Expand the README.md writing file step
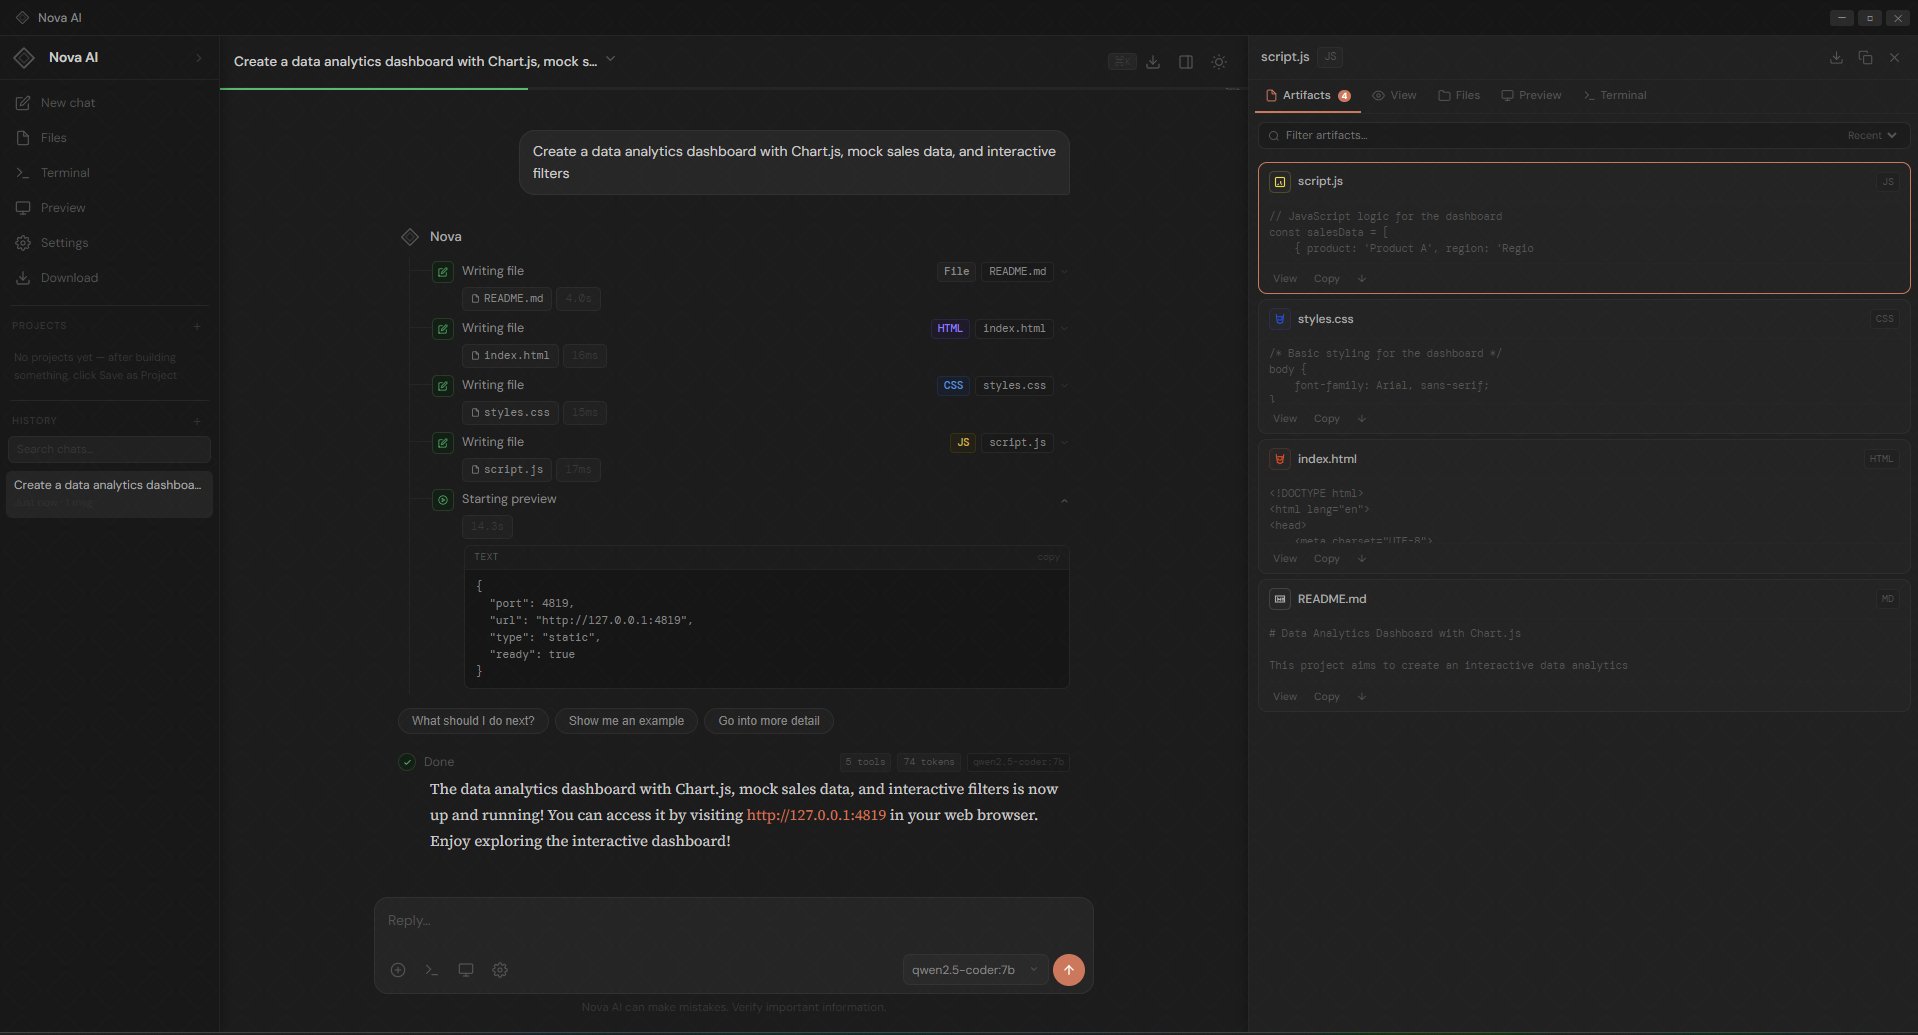Screen dimensions: 1918x1035 [x=1064, y=272]
